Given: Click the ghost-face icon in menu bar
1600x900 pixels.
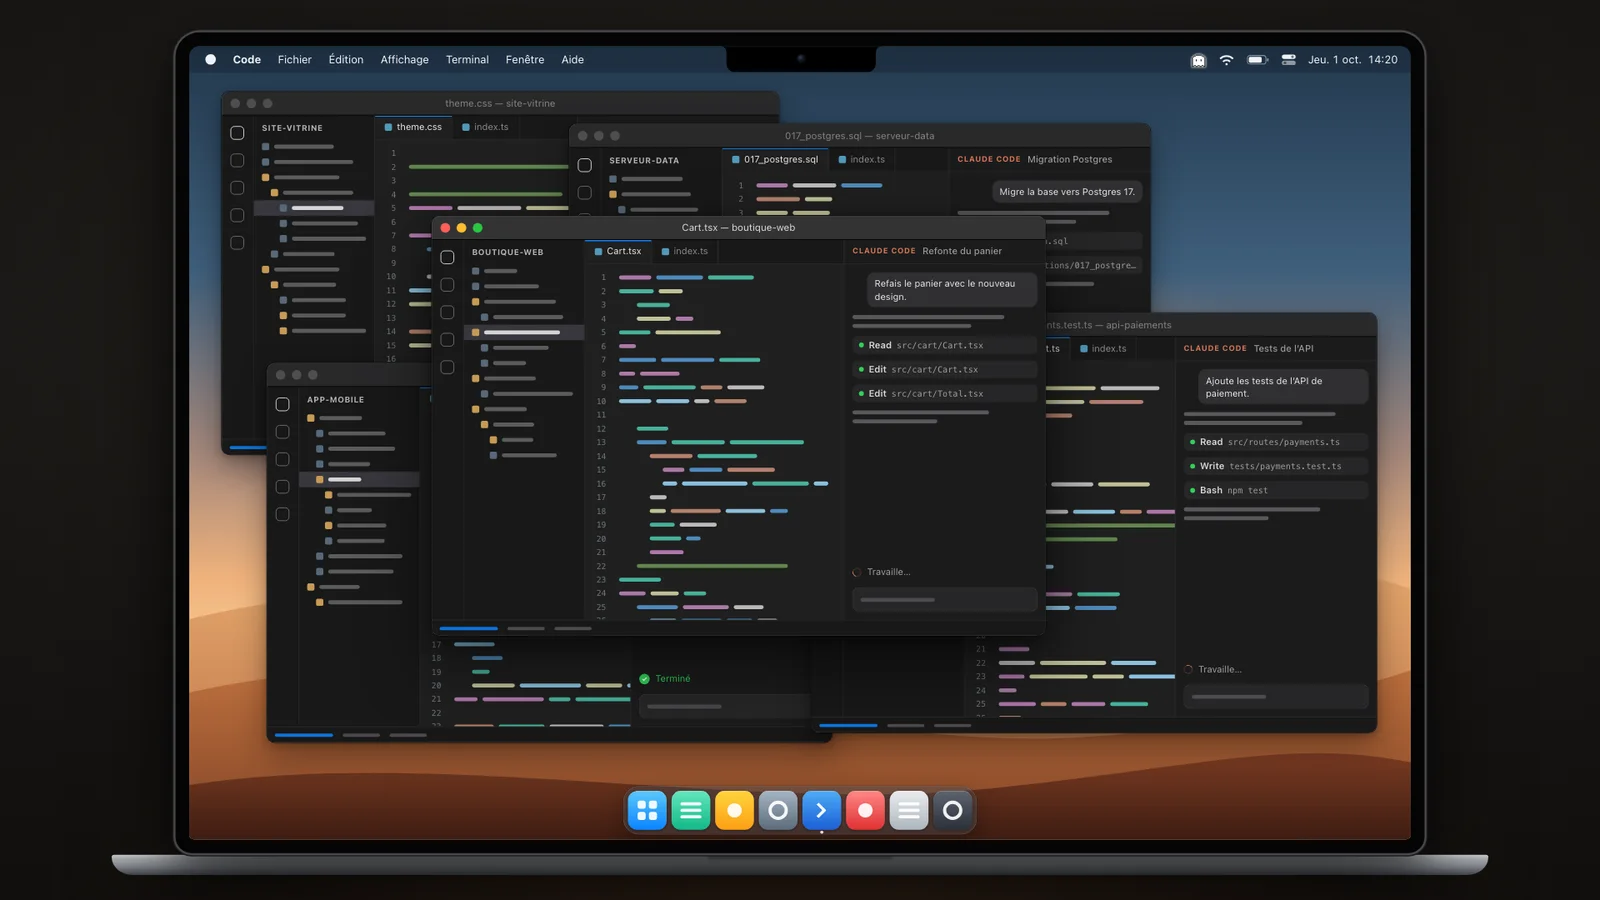Looking at the screenshot, I should coord(1198,60).
